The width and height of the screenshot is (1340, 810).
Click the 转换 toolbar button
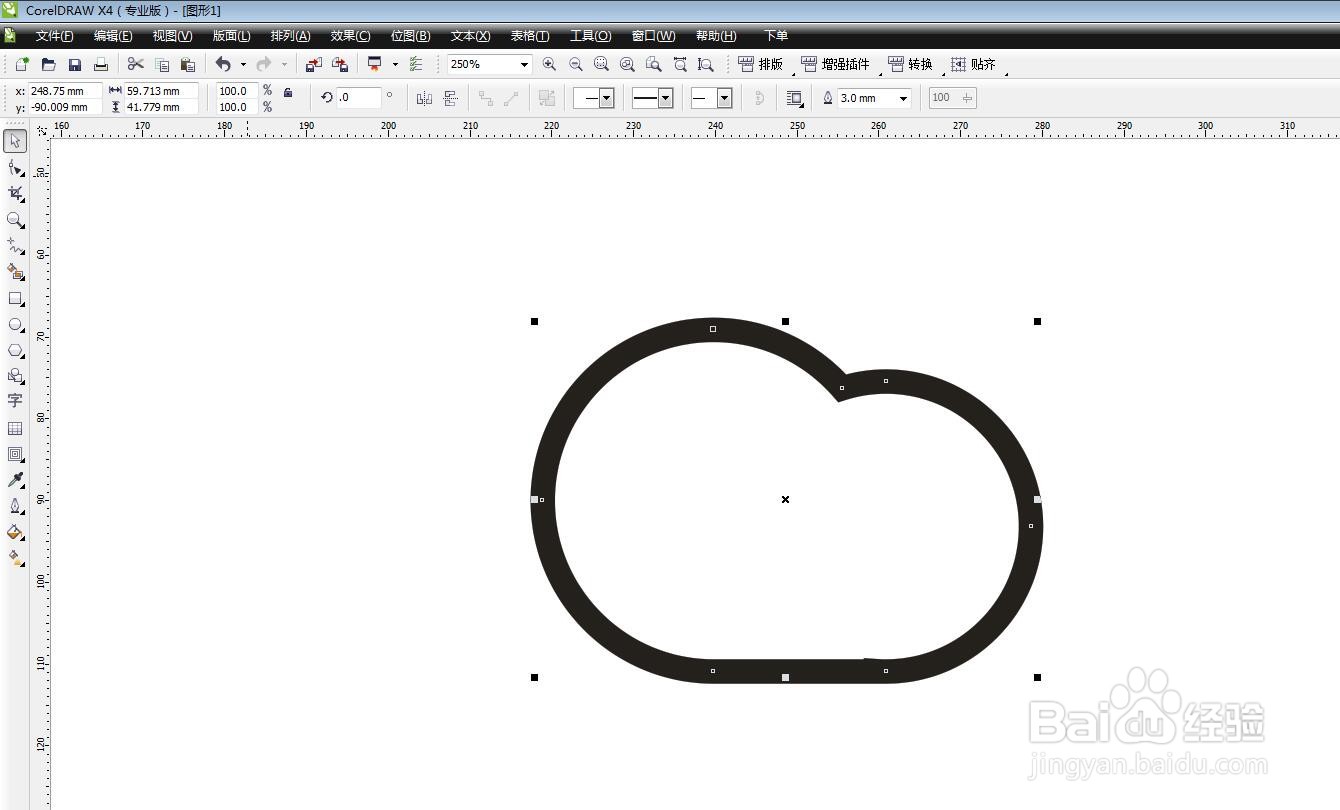910,64
